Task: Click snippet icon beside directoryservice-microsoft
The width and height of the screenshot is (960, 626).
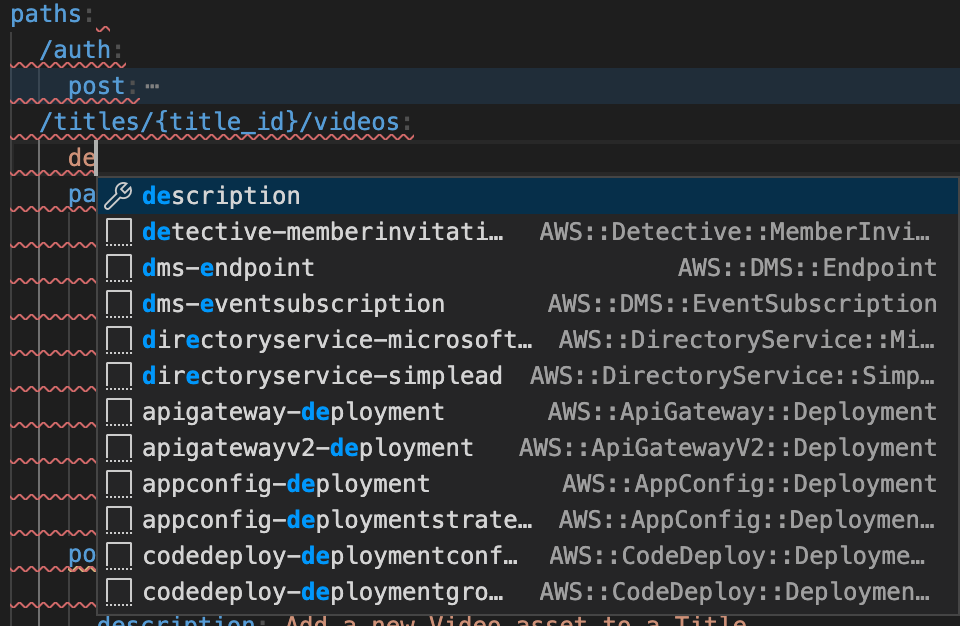Action: (x=119, y=340)
